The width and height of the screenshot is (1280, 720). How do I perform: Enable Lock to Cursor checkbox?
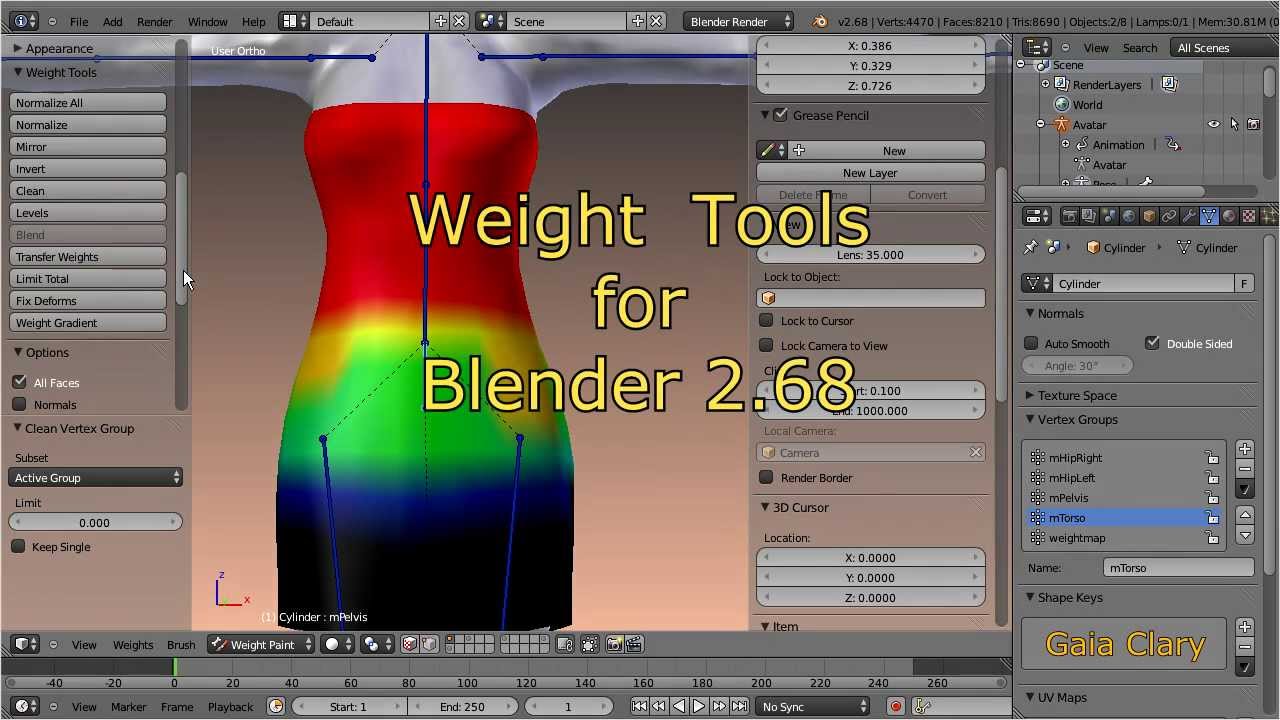tap(766, 320)
